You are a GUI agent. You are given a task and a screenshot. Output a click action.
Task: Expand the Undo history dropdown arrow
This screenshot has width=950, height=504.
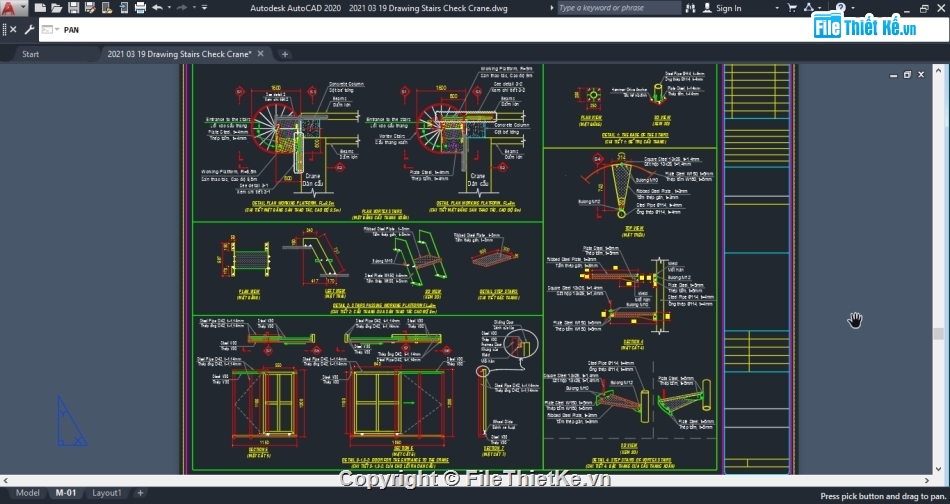point(169,8)
